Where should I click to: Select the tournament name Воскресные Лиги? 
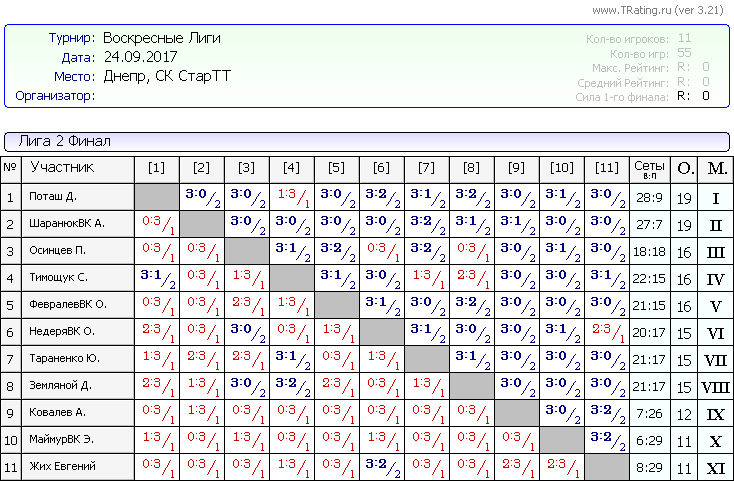coord(162,38)
